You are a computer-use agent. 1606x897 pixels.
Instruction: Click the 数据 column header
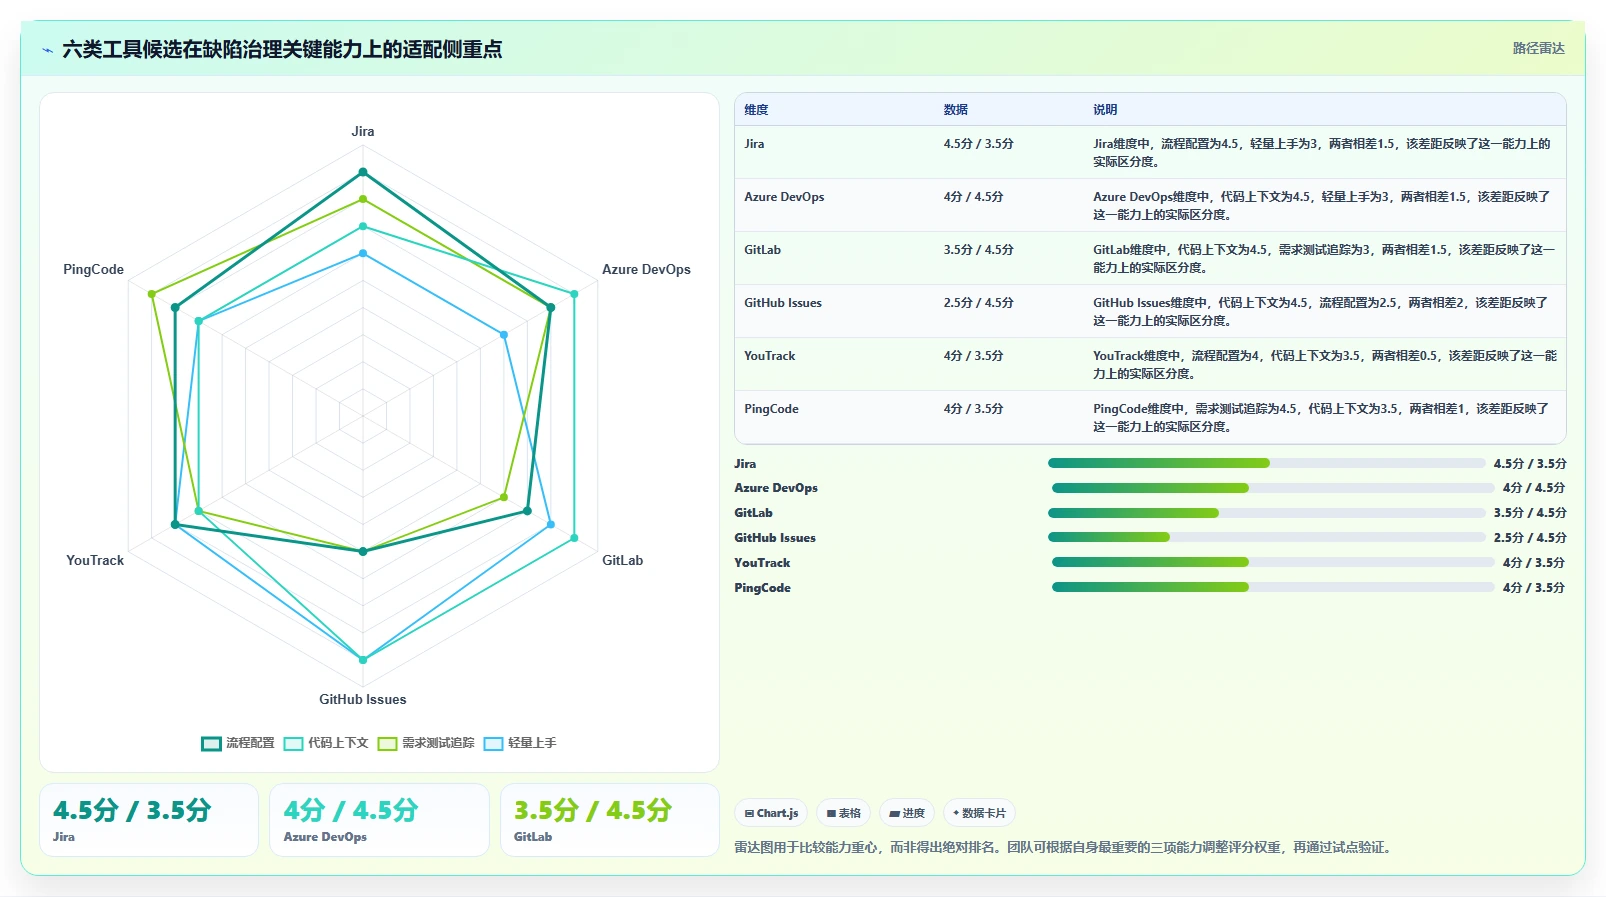[955, 110]
